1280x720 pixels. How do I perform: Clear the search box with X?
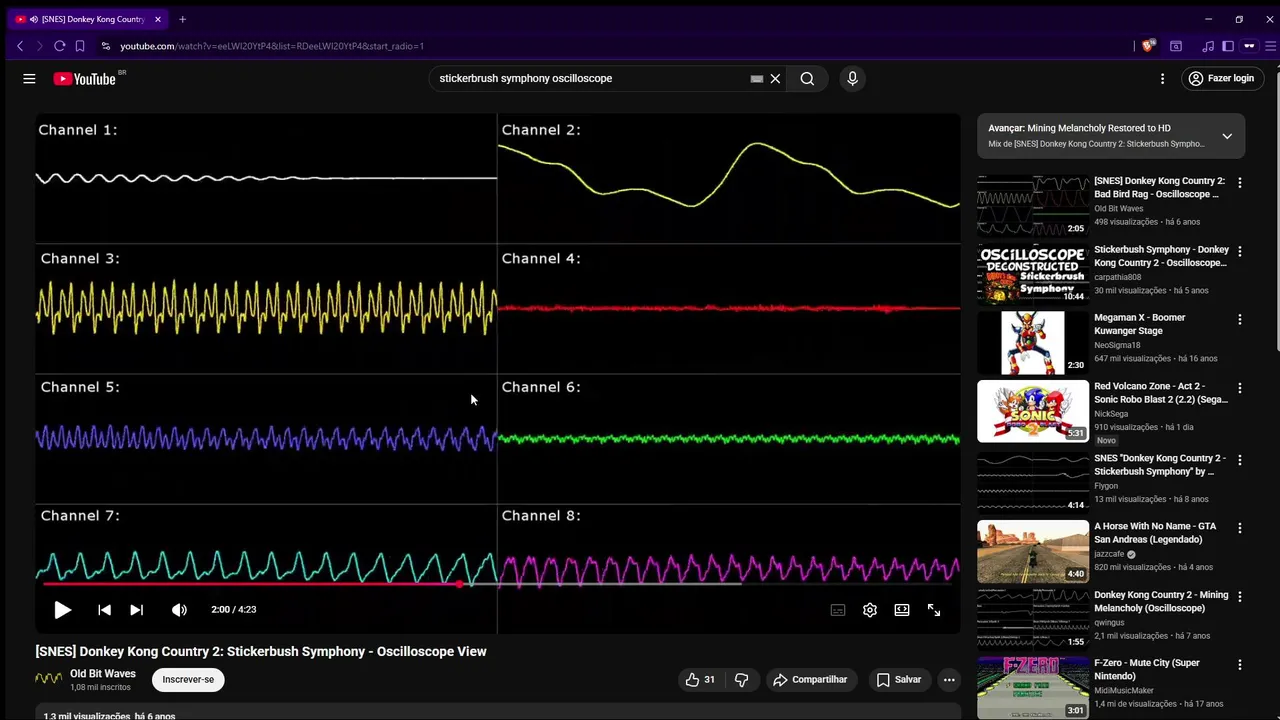coord(775,78)
